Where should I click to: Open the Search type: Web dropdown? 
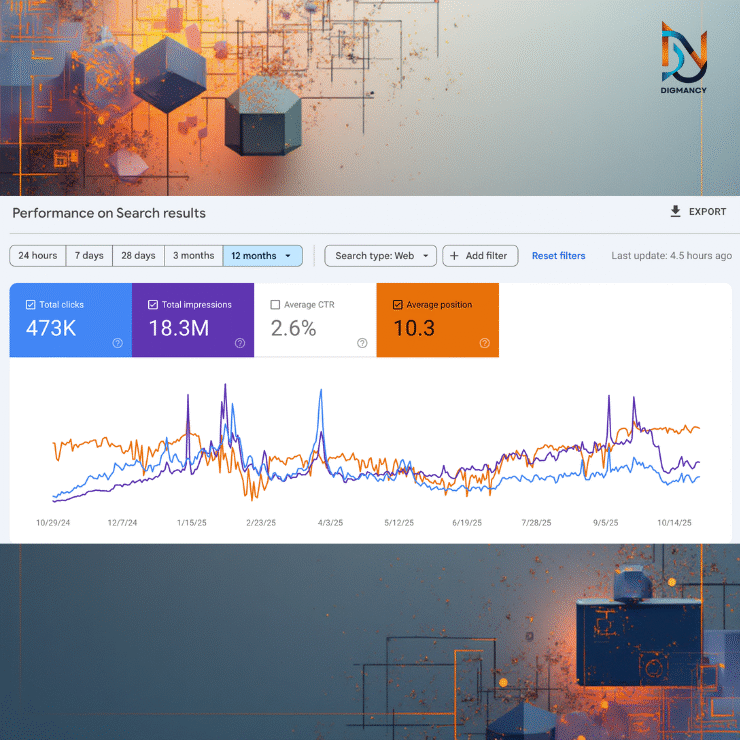[x=380, y=256]
